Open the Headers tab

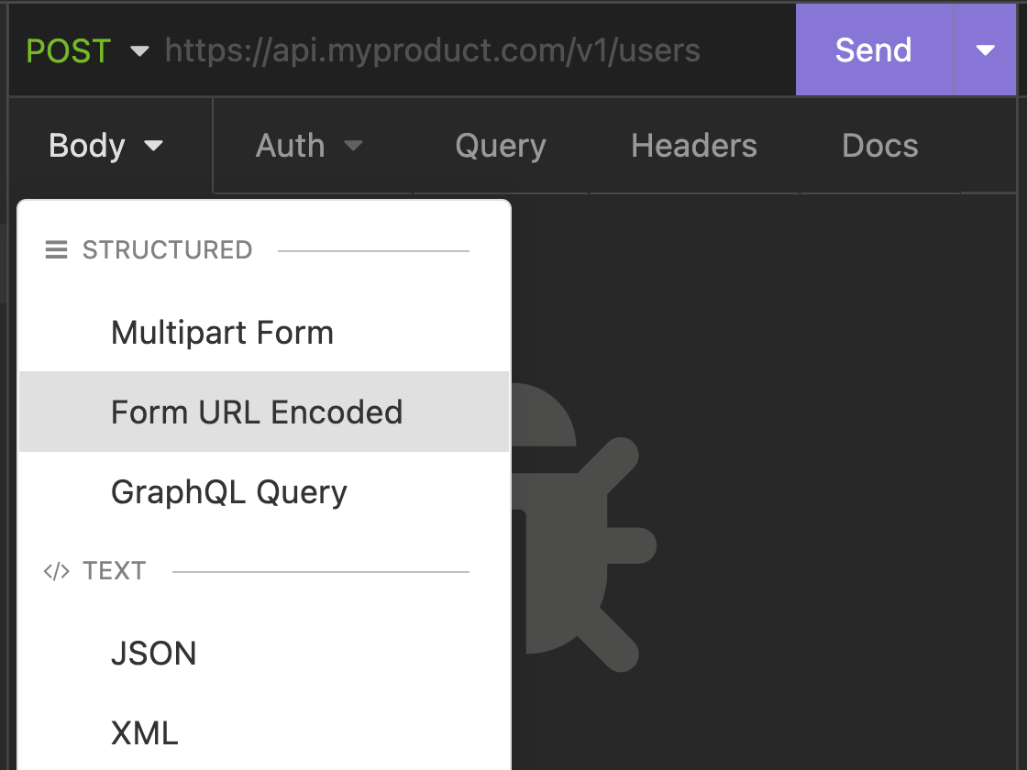tap(694, 146)
